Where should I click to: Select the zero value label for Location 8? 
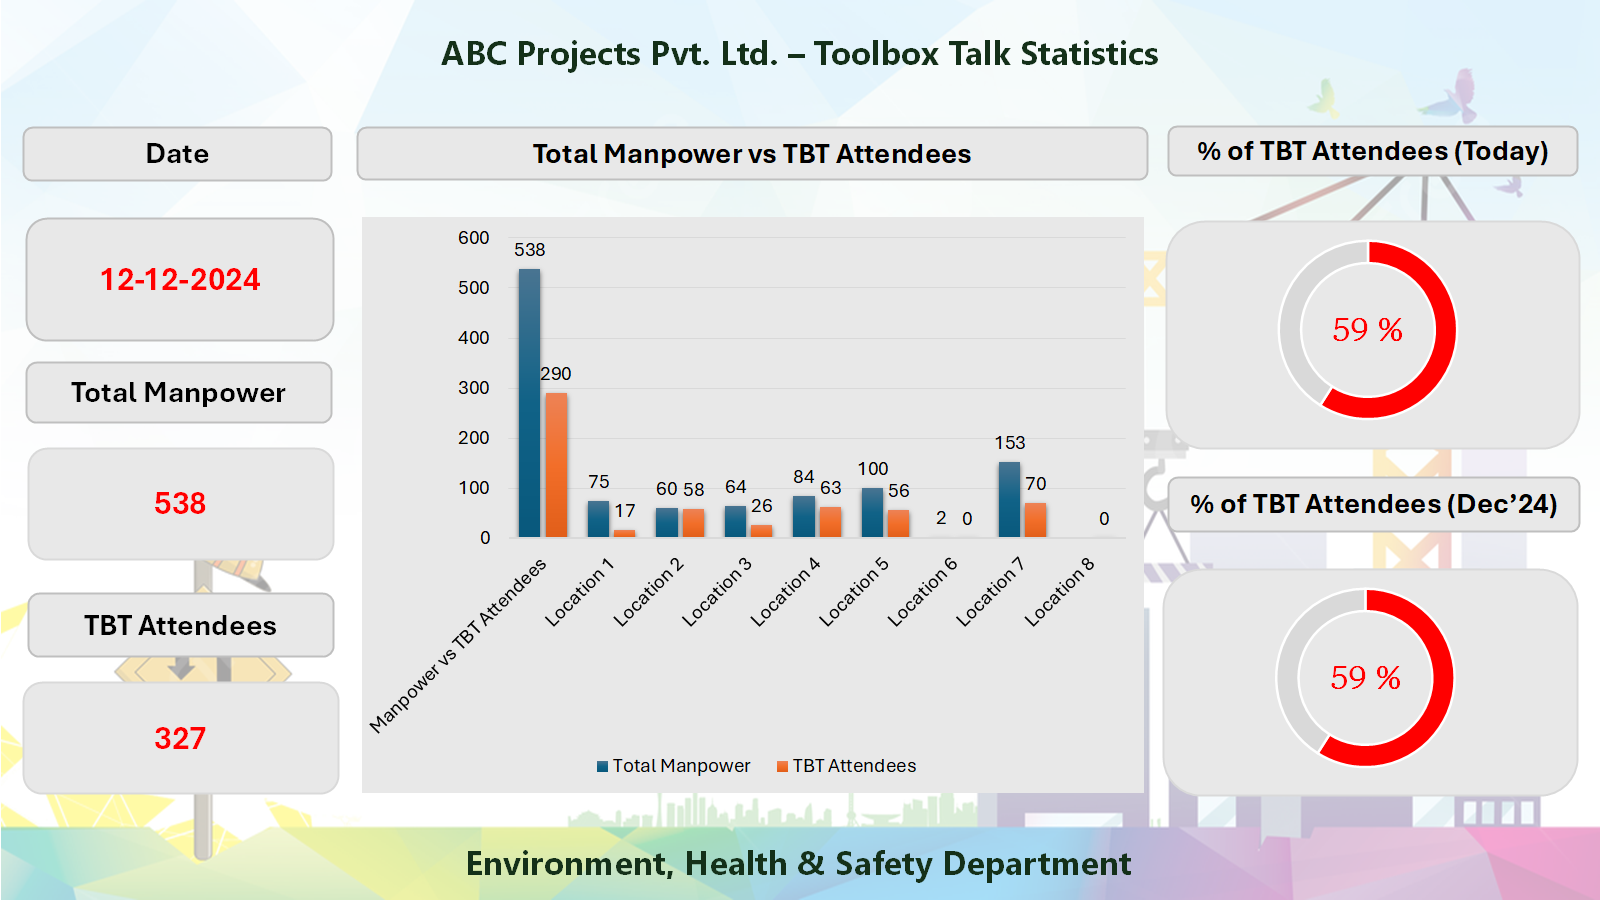coord(1102,520)
